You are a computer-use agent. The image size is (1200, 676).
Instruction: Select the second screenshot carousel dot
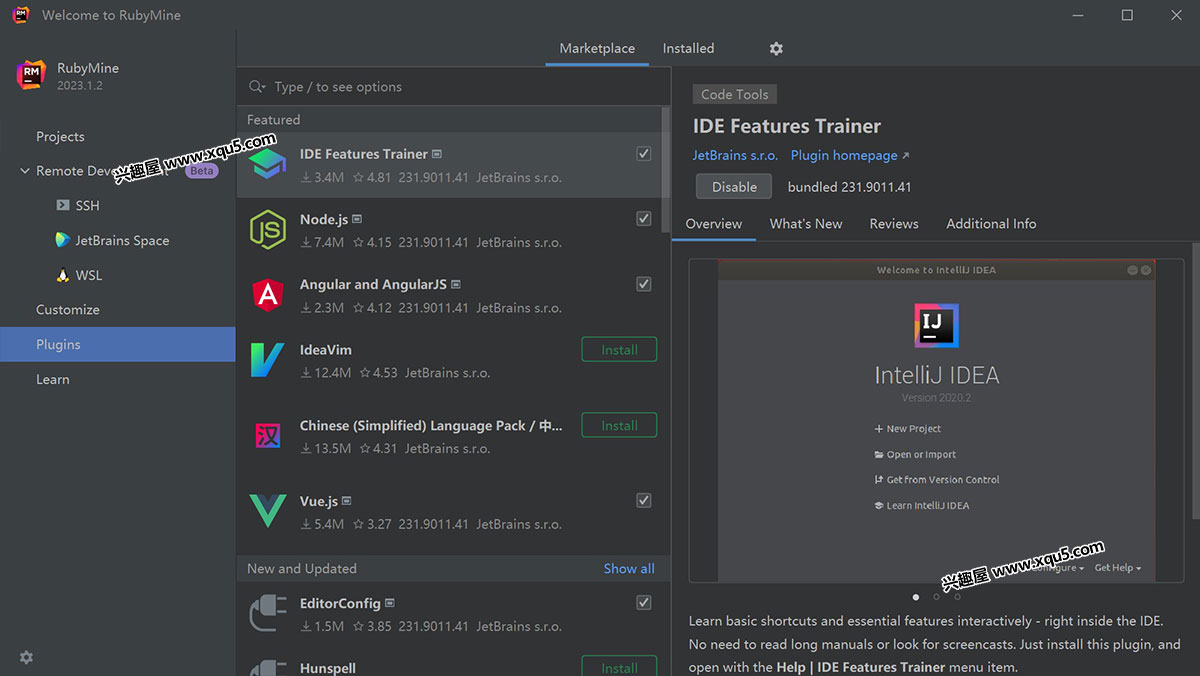(x=936, y=597)
